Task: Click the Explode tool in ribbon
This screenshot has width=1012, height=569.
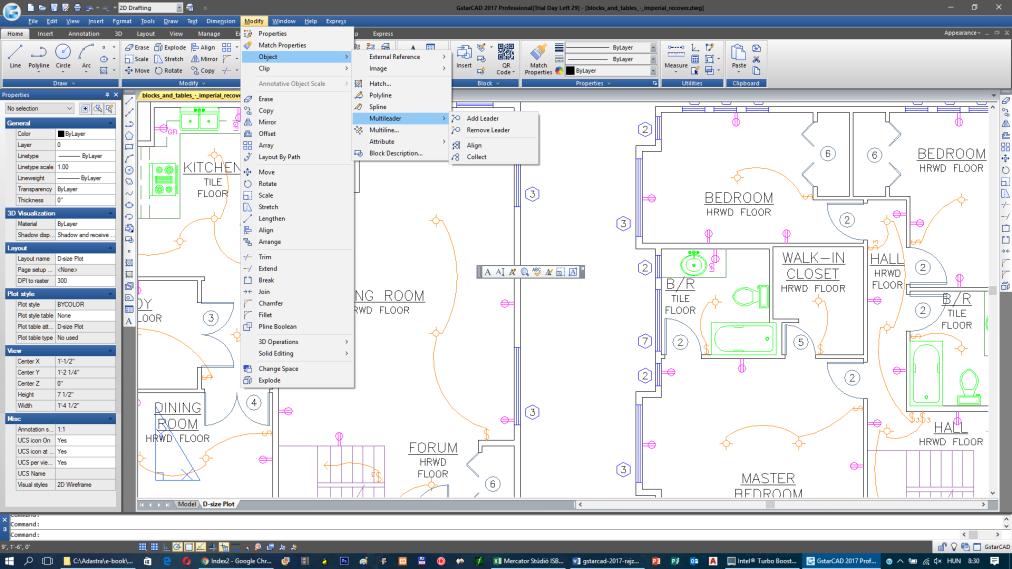Action: pyautogui.click(x=170, y=47)
